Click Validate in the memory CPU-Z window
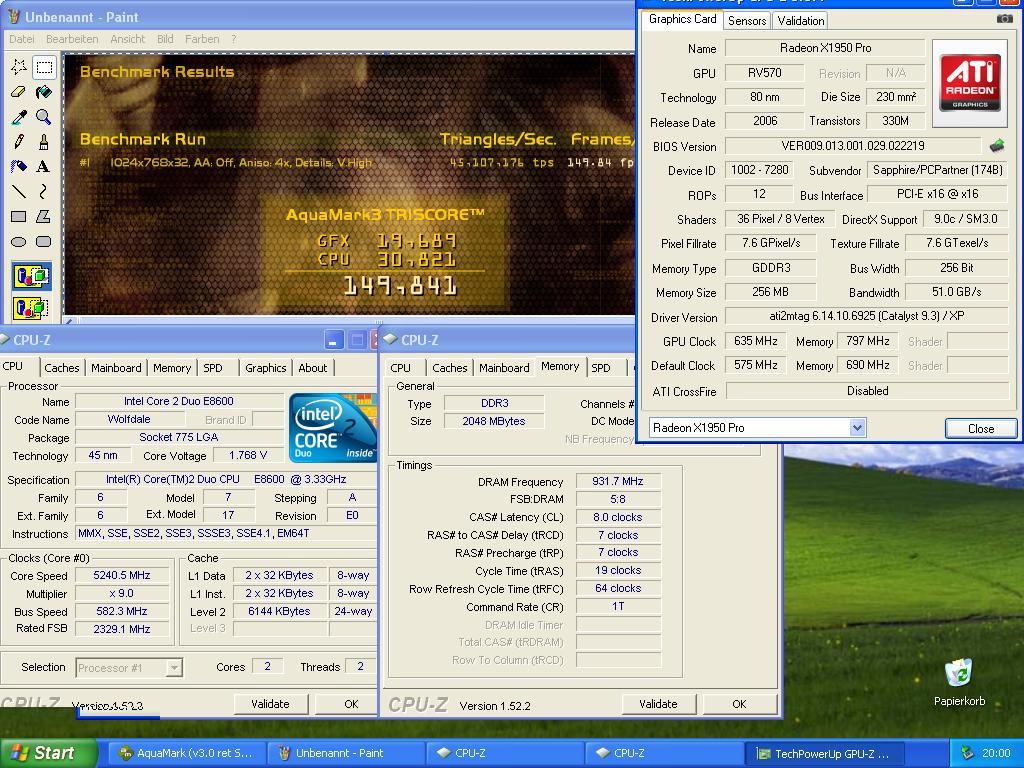This screenshot has height=768, width=1024. (658, 704)
